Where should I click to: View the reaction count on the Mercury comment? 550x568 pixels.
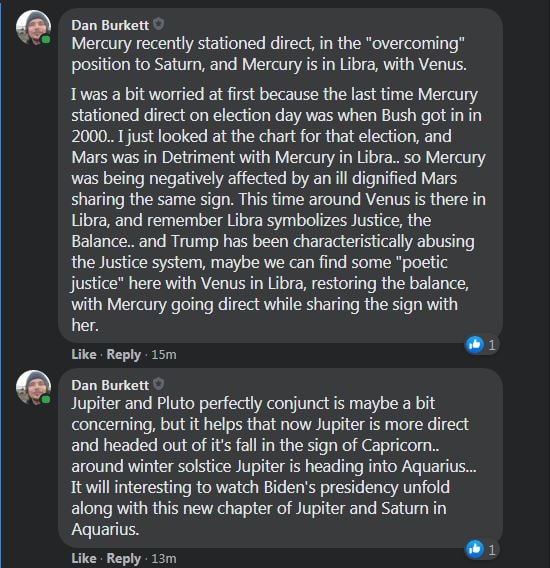492,344
